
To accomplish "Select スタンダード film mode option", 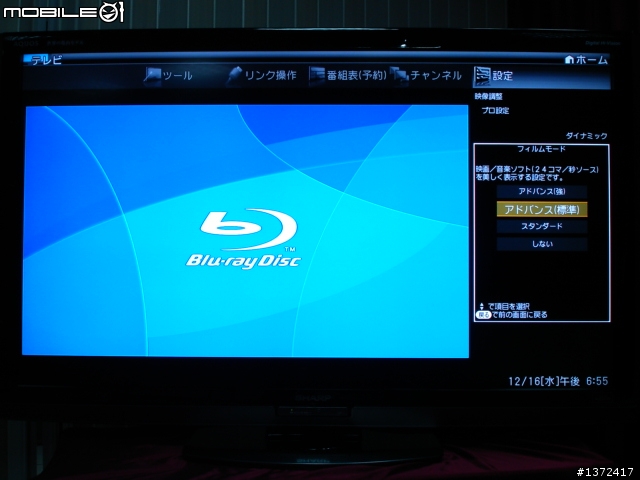I will pyautogui.click(x=542, y=226).
